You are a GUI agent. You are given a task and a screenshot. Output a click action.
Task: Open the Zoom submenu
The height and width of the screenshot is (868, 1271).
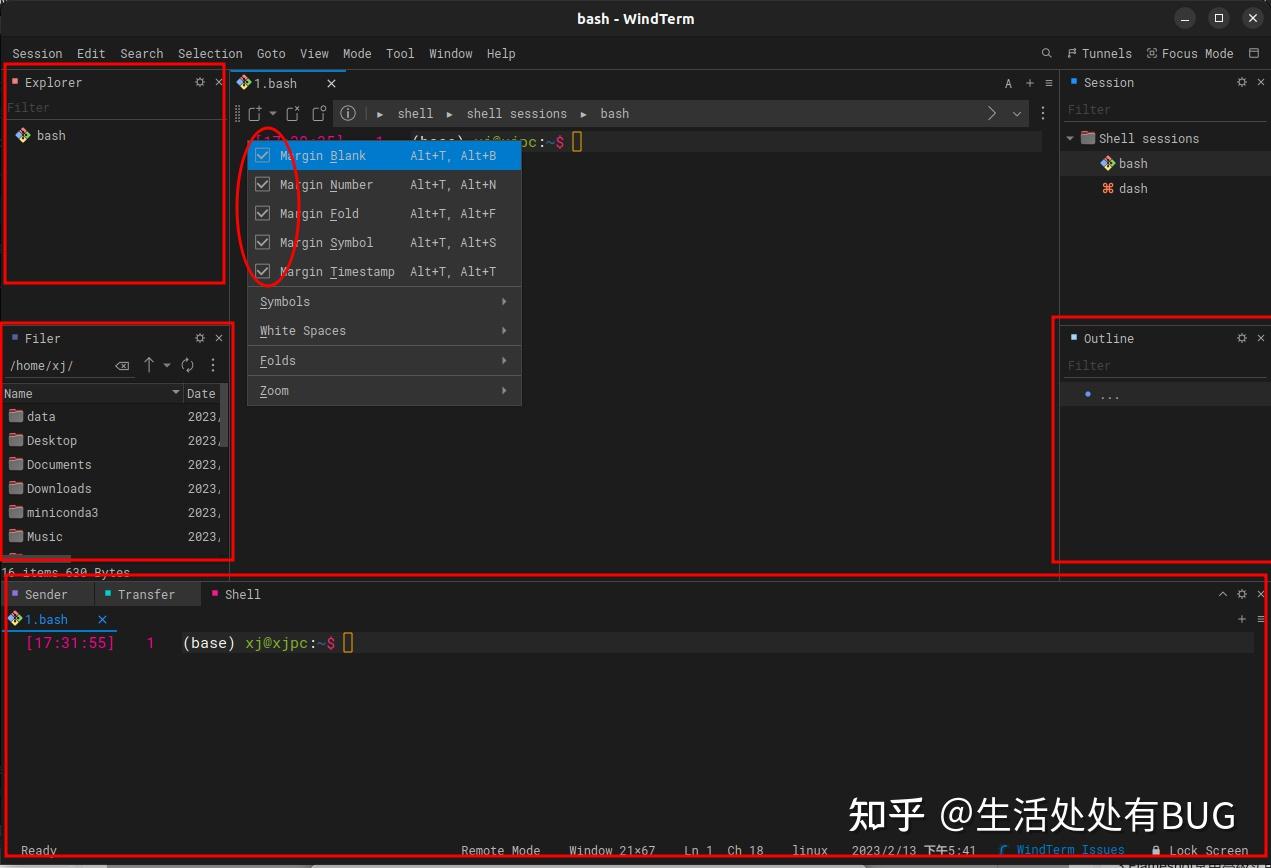tap(273, 390)
